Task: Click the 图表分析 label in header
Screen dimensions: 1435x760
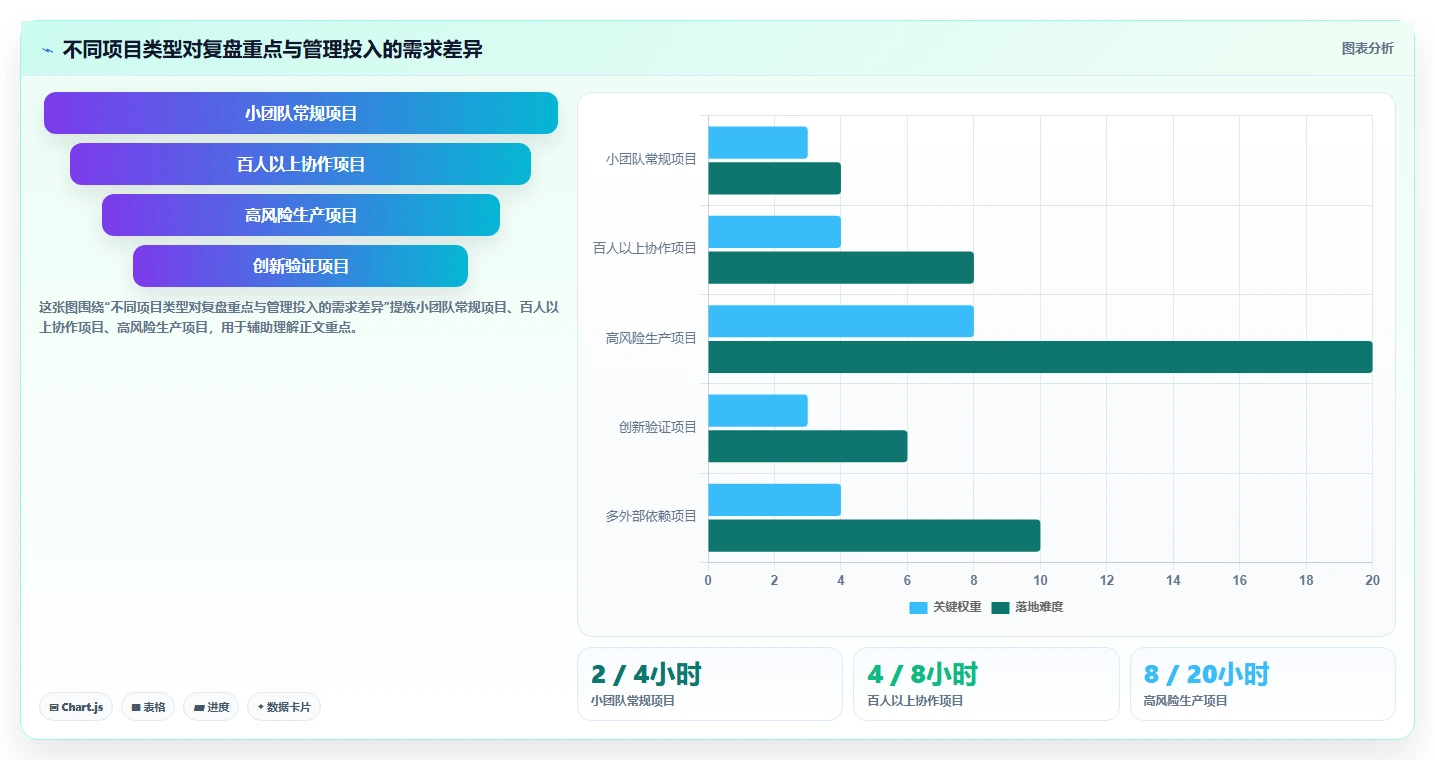Action: point(1367,48)
